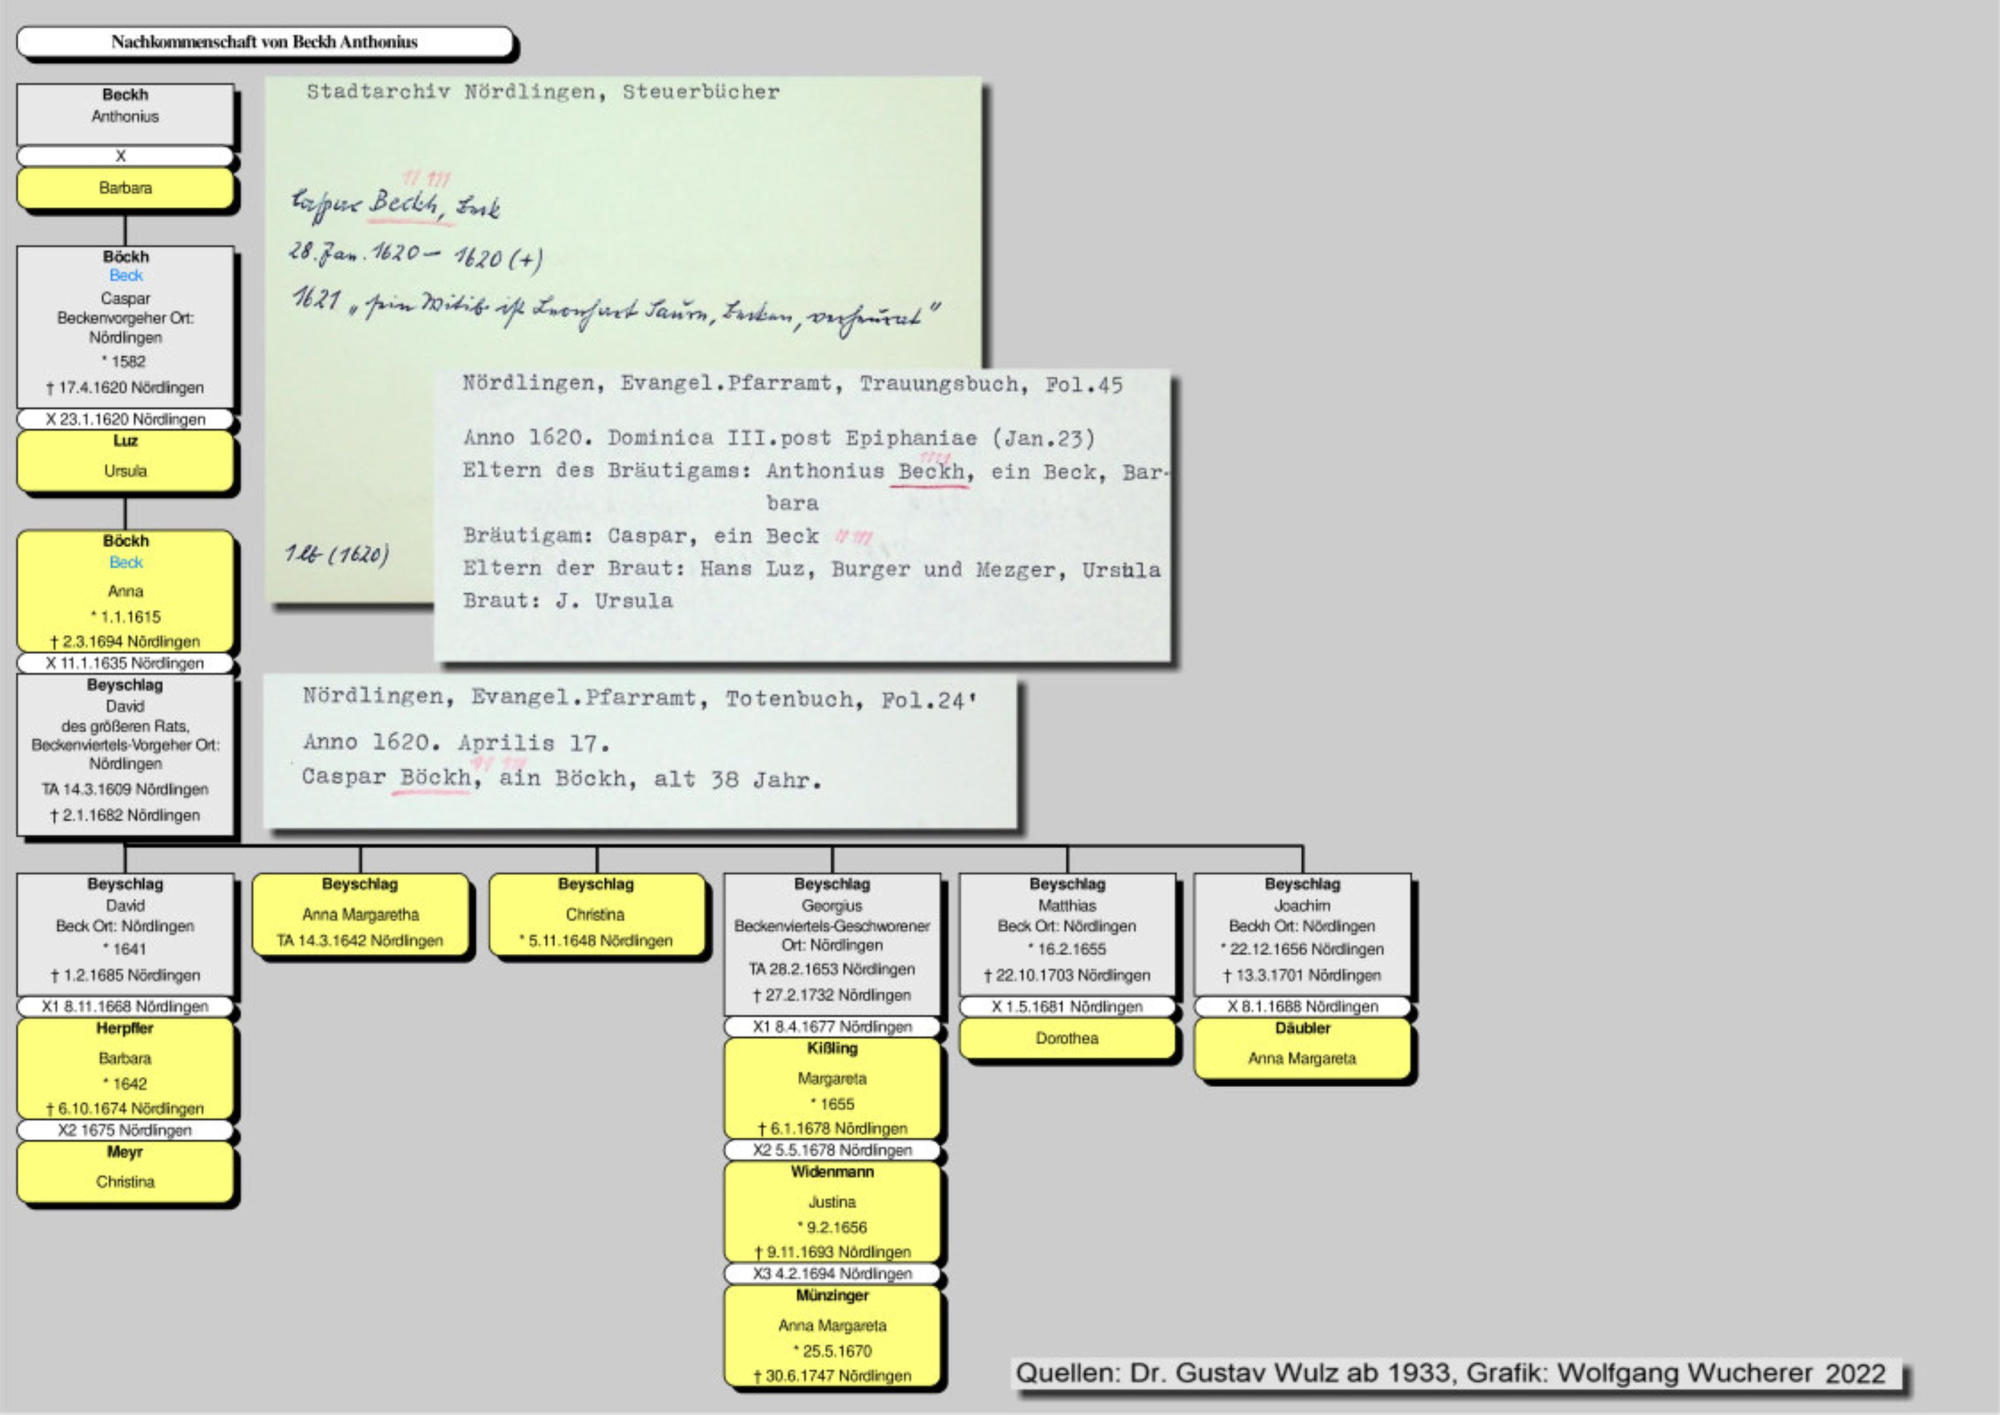Select the Münzinger Anna Margareta box
The image size is (2000, 1415).
tap(832, 1336)
